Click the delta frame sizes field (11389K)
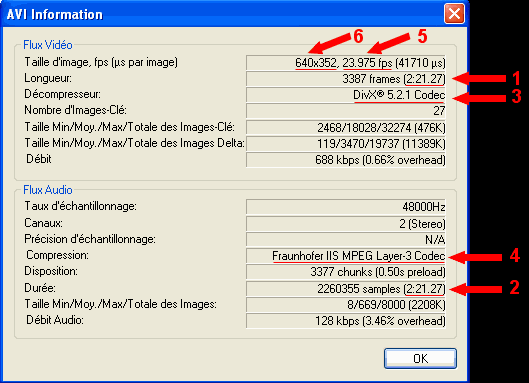The width and height of the screenshot is (529, 383). [346, 144]
